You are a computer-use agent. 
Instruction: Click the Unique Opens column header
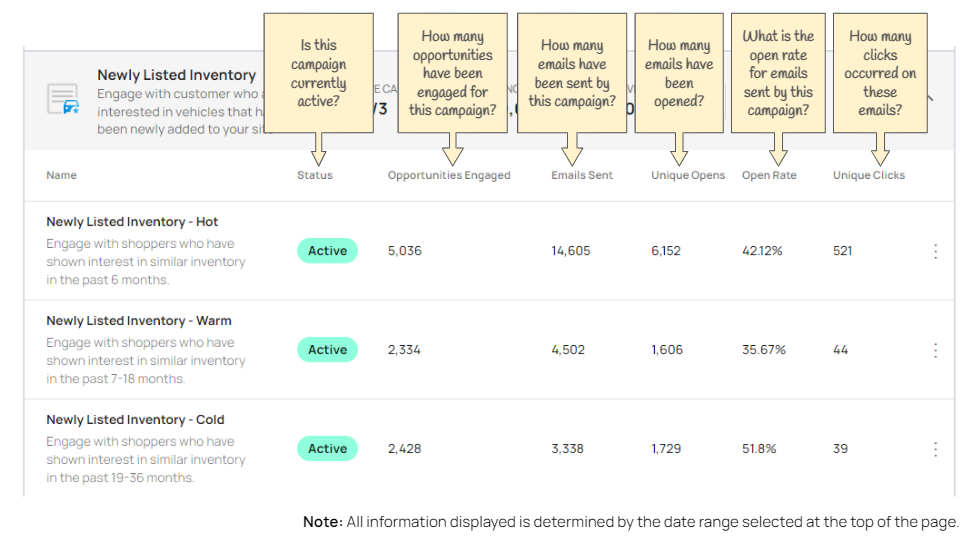[688, 175]
